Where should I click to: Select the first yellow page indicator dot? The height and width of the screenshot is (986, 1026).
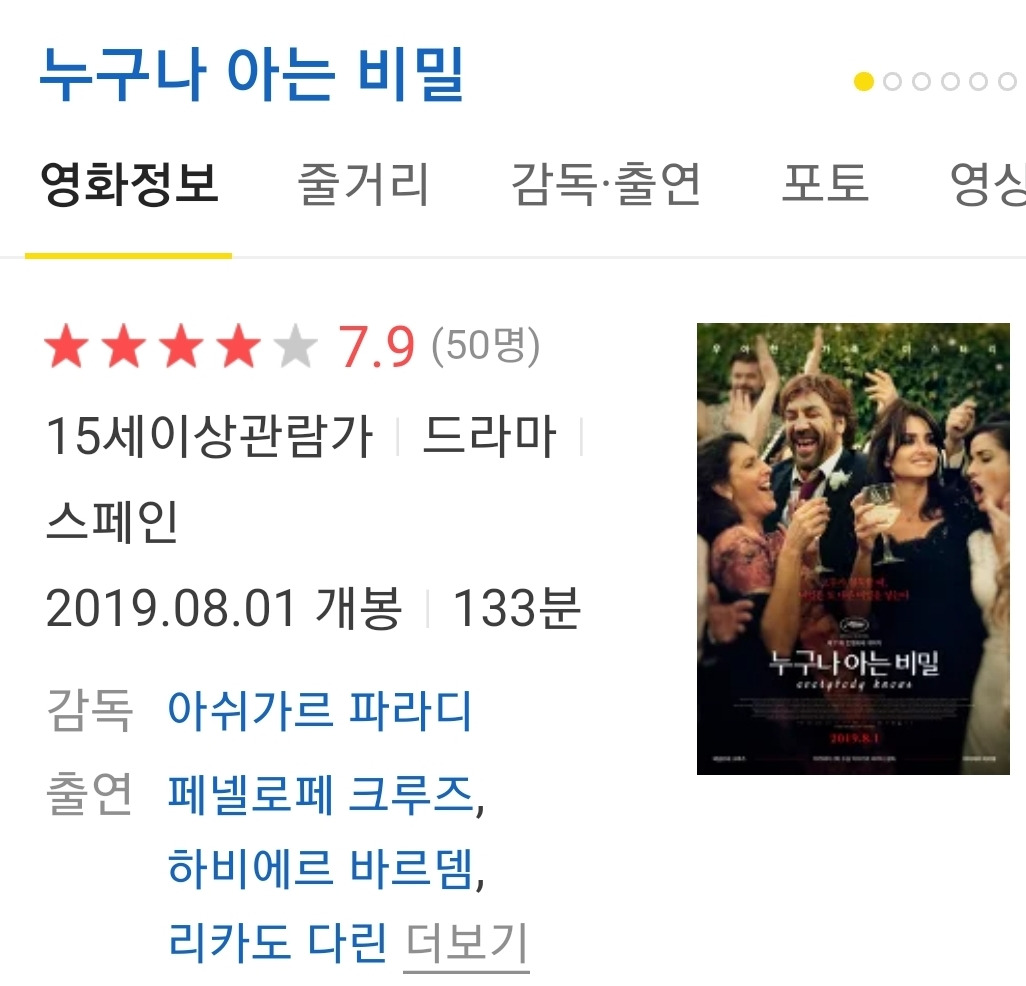tap(864, 82)
